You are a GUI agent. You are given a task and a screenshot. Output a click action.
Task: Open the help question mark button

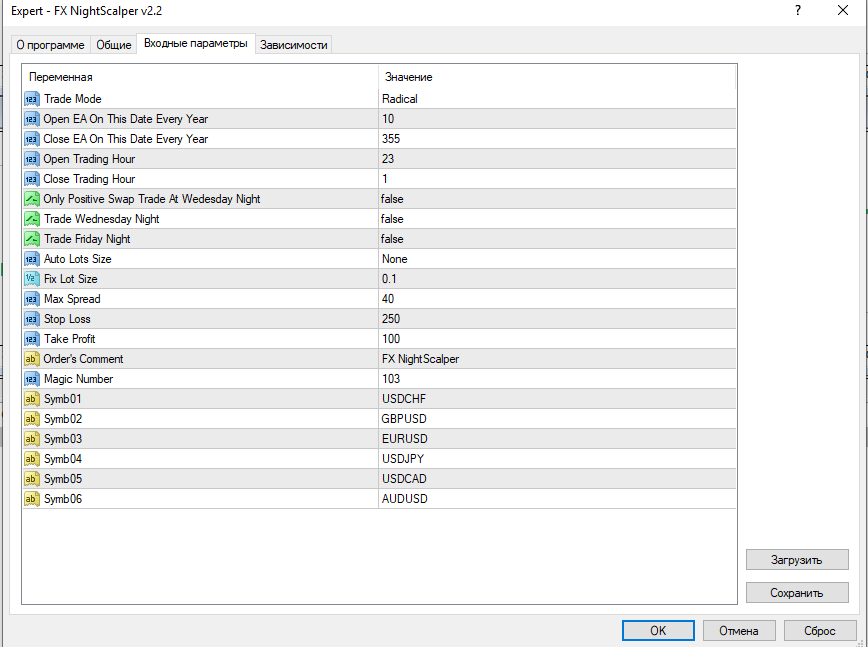(798, 11)
